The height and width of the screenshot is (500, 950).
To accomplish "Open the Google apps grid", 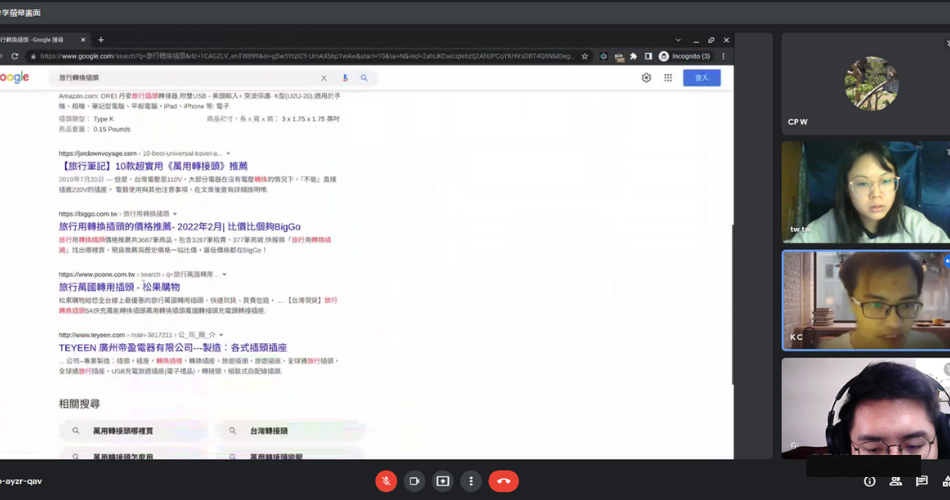I will [668, 78].
